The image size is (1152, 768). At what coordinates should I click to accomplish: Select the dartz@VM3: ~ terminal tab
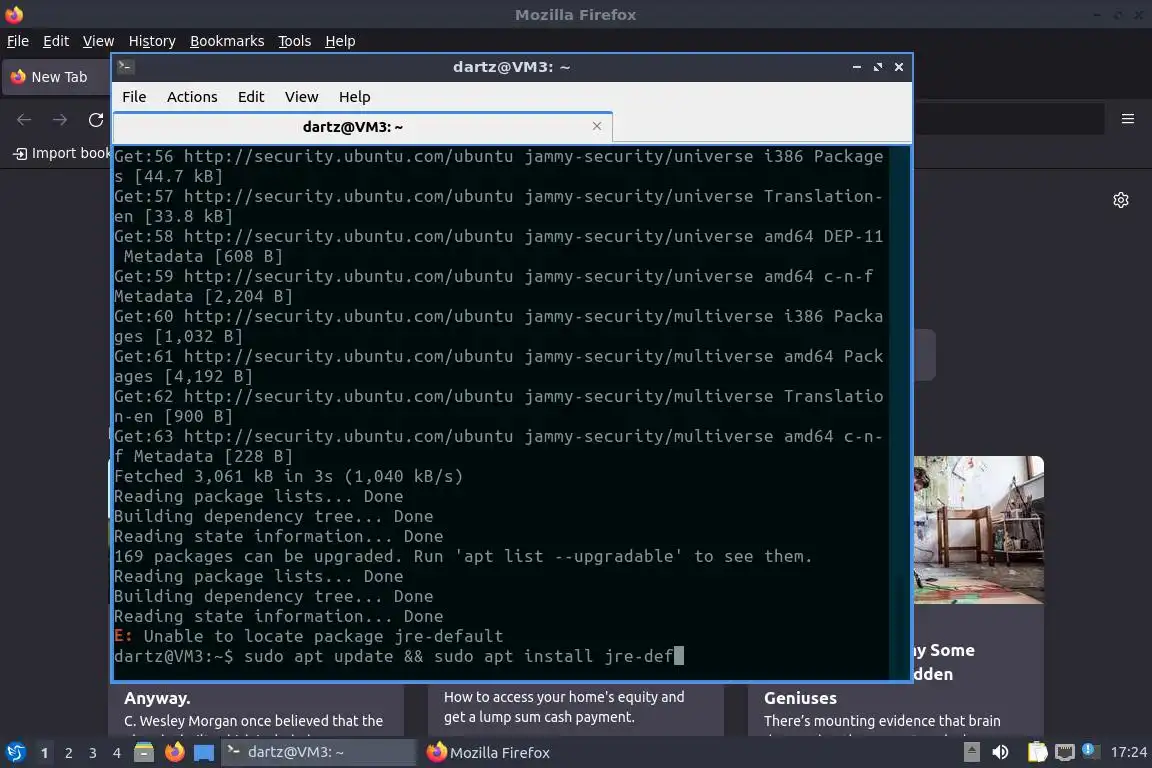click(x=363, y=127)
